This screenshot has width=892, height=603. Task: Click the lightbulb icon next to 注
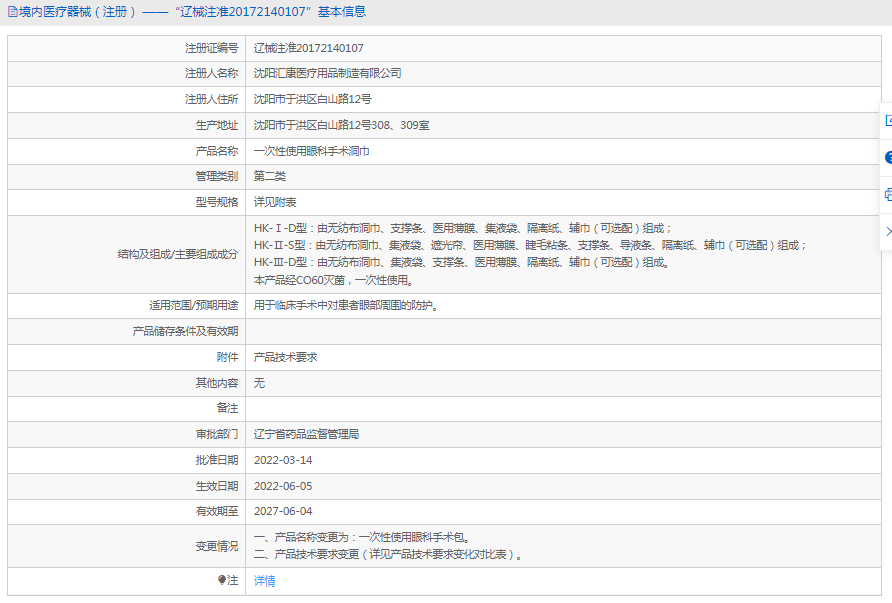pyautogui.click(x=223, y=580)
